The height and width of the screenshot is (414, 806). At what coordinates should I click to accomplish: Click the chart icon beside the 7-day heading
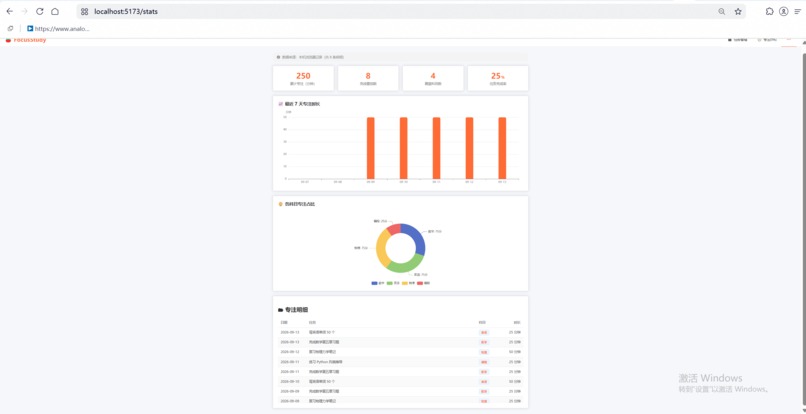(281, 104)
